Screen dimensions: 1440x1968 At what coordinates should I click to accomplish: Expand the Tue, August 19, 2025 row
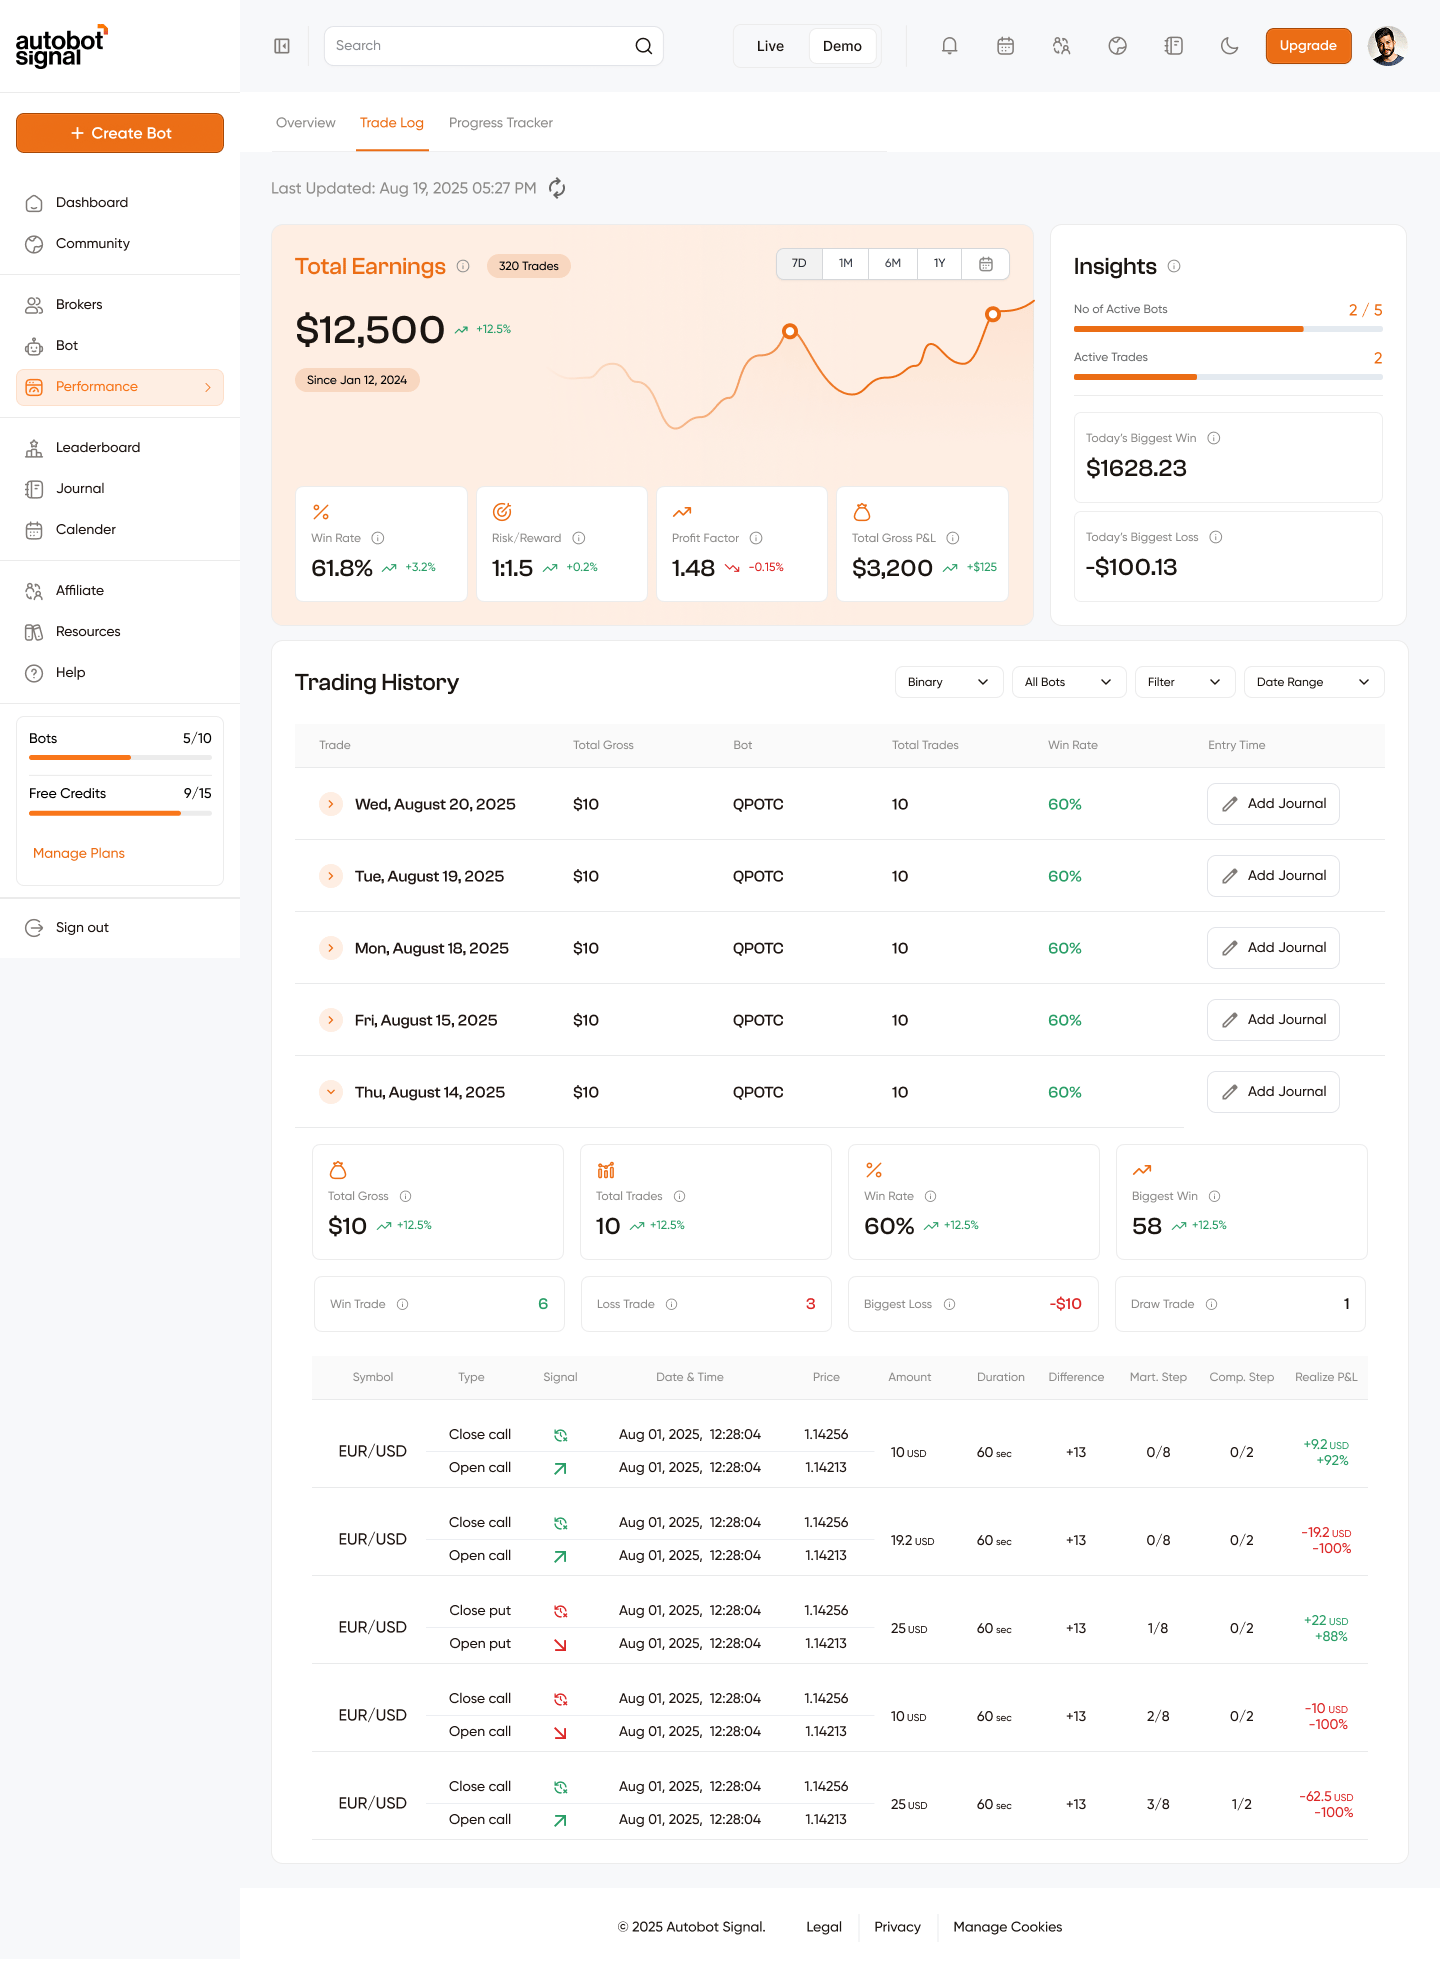(x=331, y=876)
